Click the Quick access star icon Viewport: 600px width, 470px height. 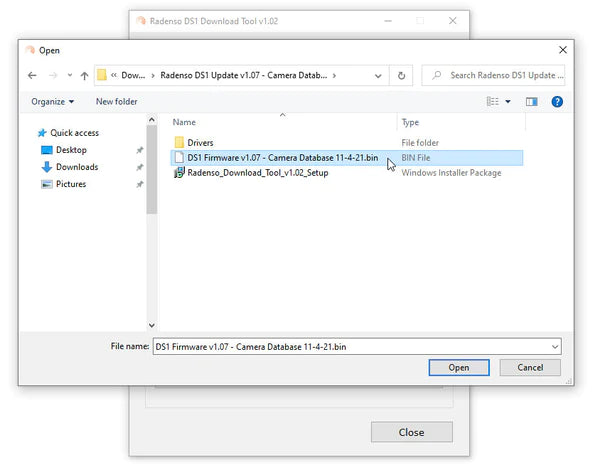tap(42, 133)
